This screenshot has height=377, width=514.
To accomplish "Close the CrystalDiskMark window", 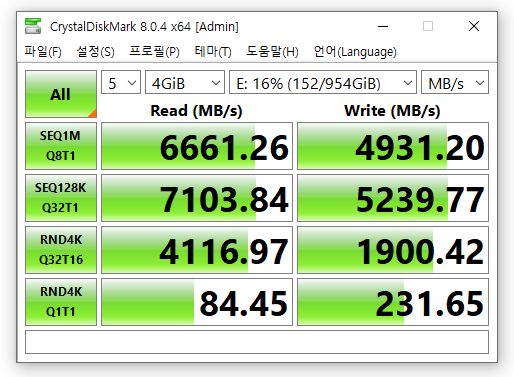I will (474, 26).
